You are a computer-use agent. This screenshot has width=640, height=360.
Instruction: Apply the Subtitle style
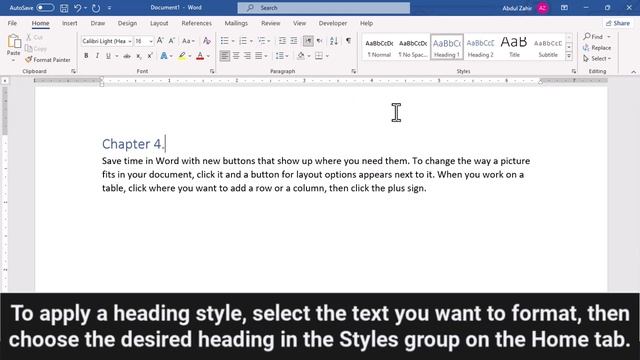(x=548, y=47)
